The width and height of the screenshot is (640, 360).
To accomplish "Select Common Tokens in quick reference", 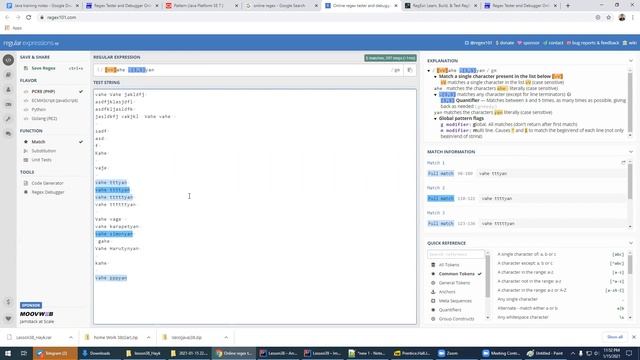I will click(456, 274).
